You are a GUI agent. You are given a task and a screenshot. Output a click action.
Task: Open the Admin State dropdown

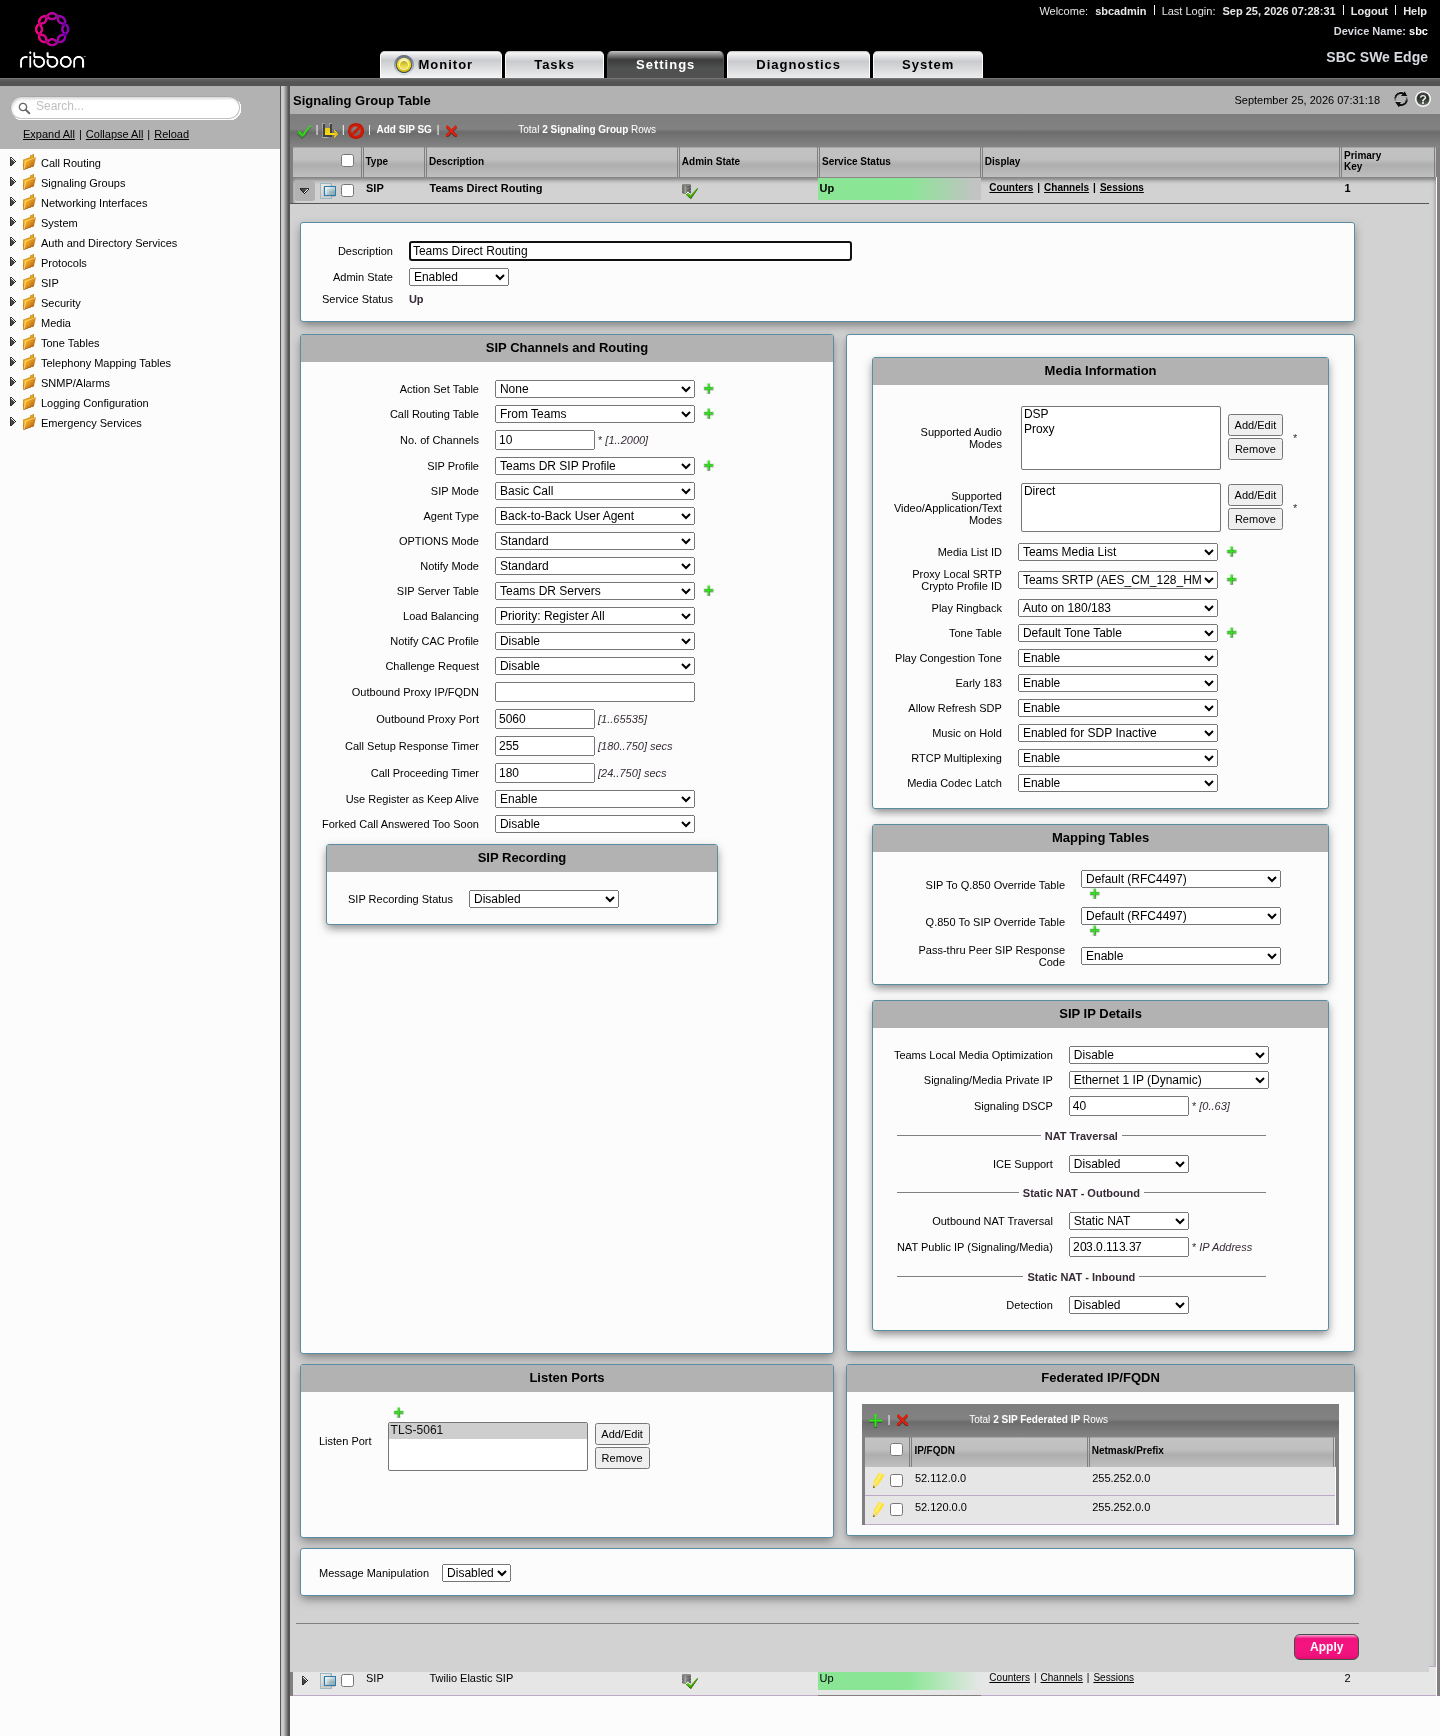(x=459, y=277)
